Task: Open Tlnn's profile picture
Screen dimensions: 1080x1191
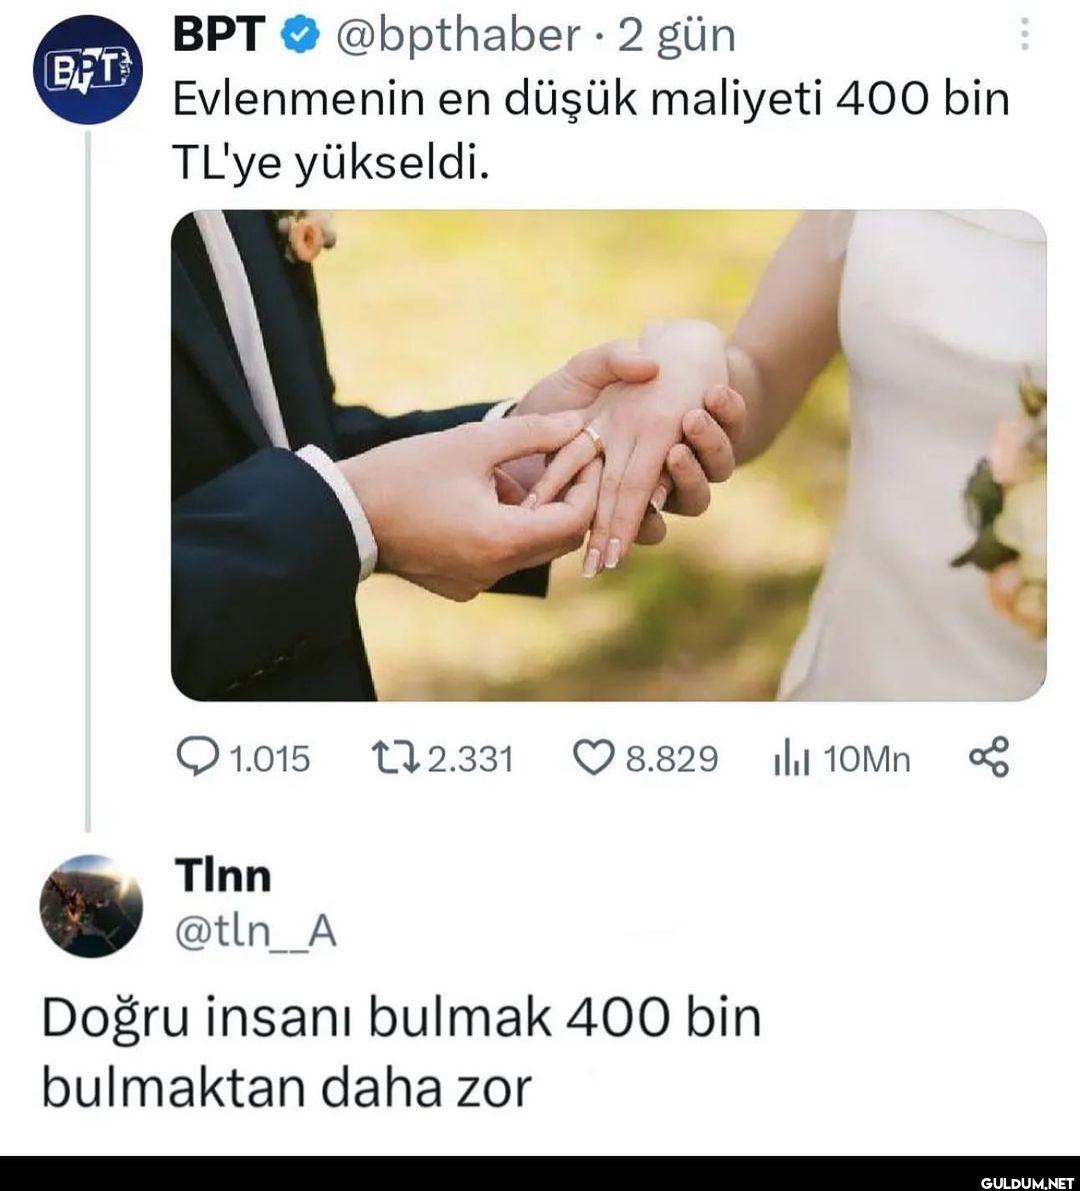Action: (x=91, y=905)
